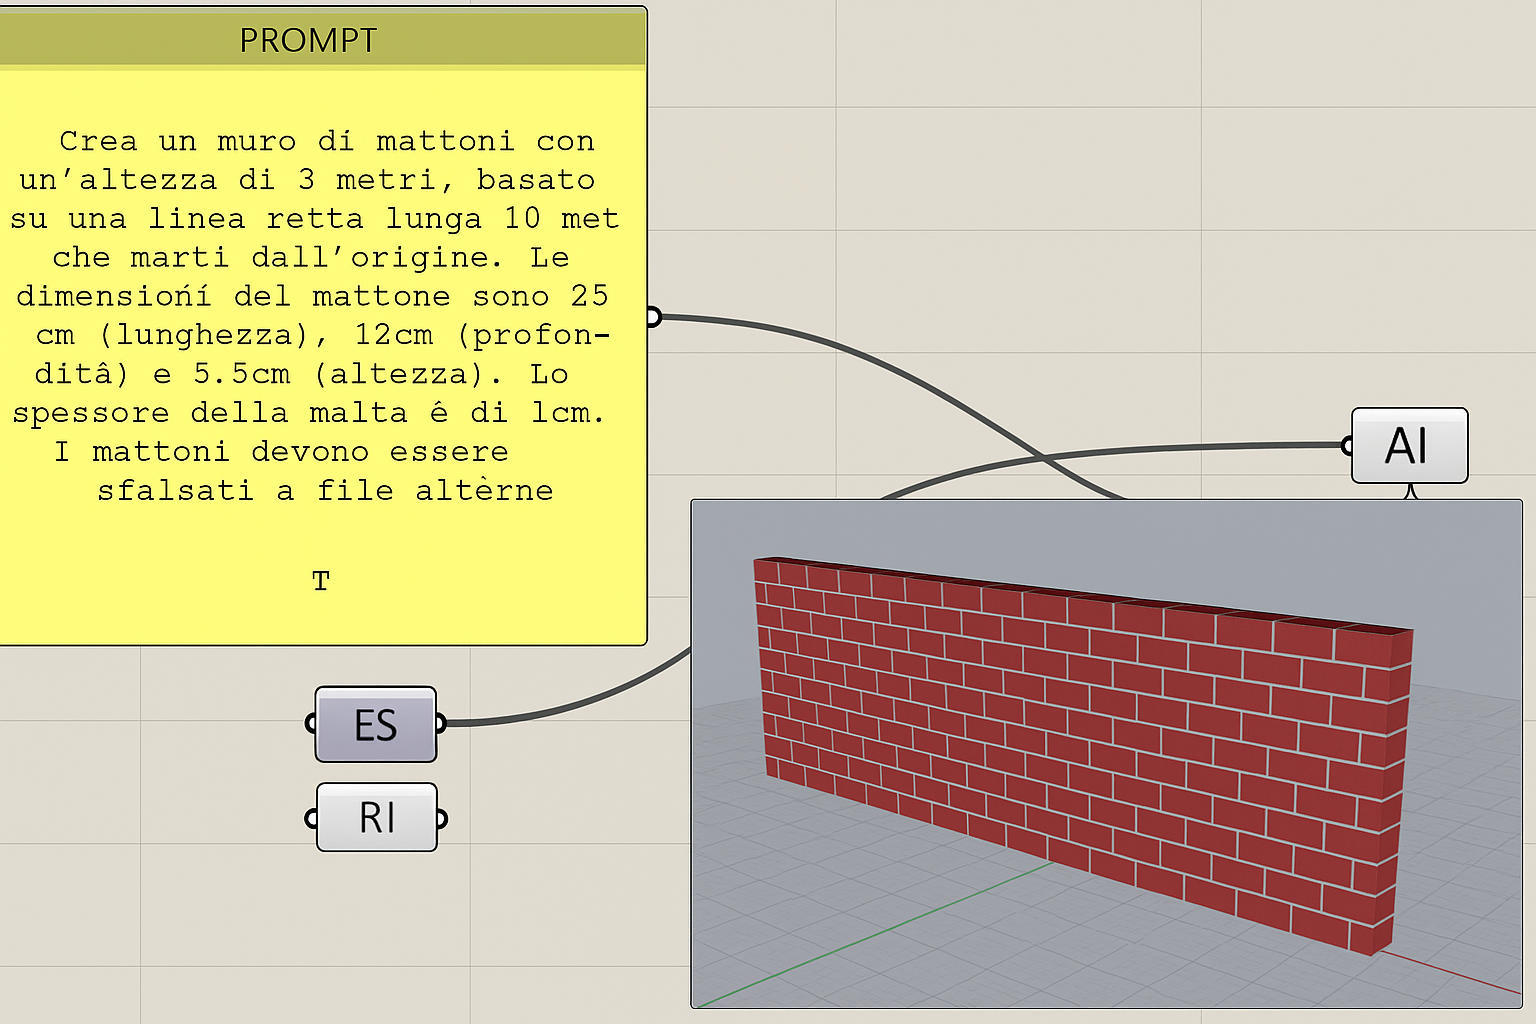1536x1024 pixels.
Task: Click the PROMPT panel output grip
Action: coord(652,317)
